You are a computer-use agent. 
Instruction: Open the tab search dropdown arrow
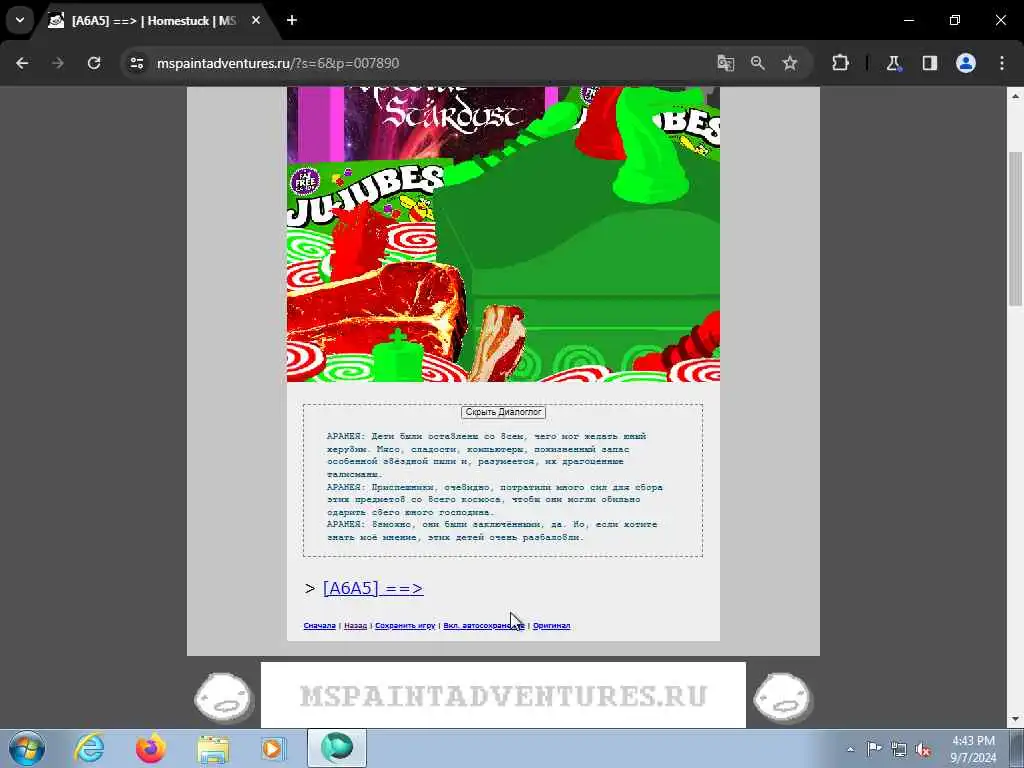(x=20, y=20)
